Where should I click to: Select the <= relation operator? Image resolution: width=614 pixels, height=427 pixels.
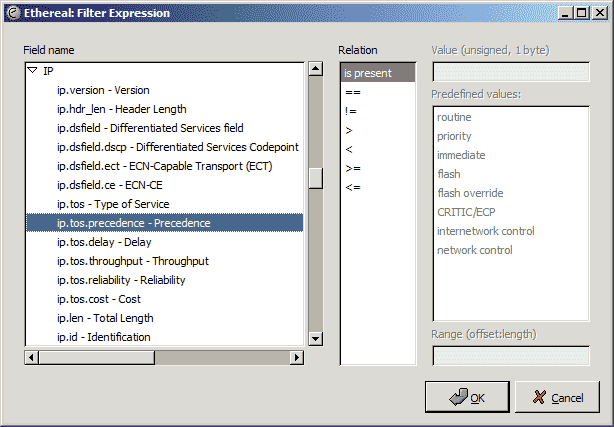tap(378, 187)
